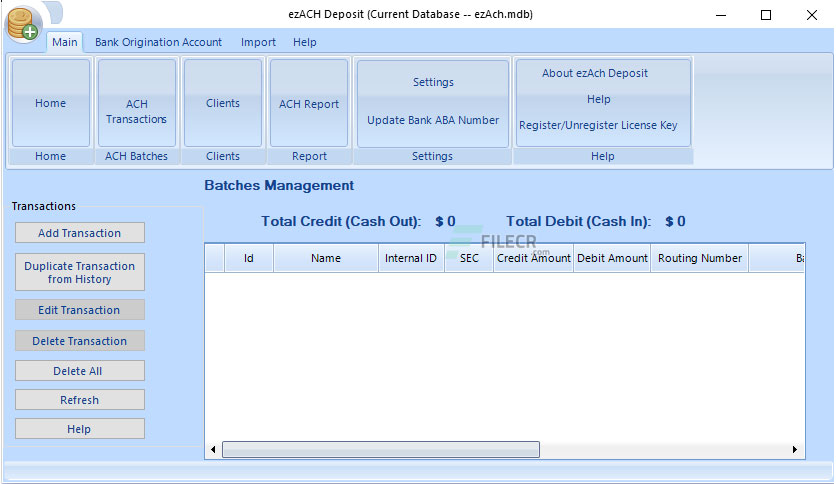
Task: Open the Bank Origination Account tab
Action: (158, 42)
